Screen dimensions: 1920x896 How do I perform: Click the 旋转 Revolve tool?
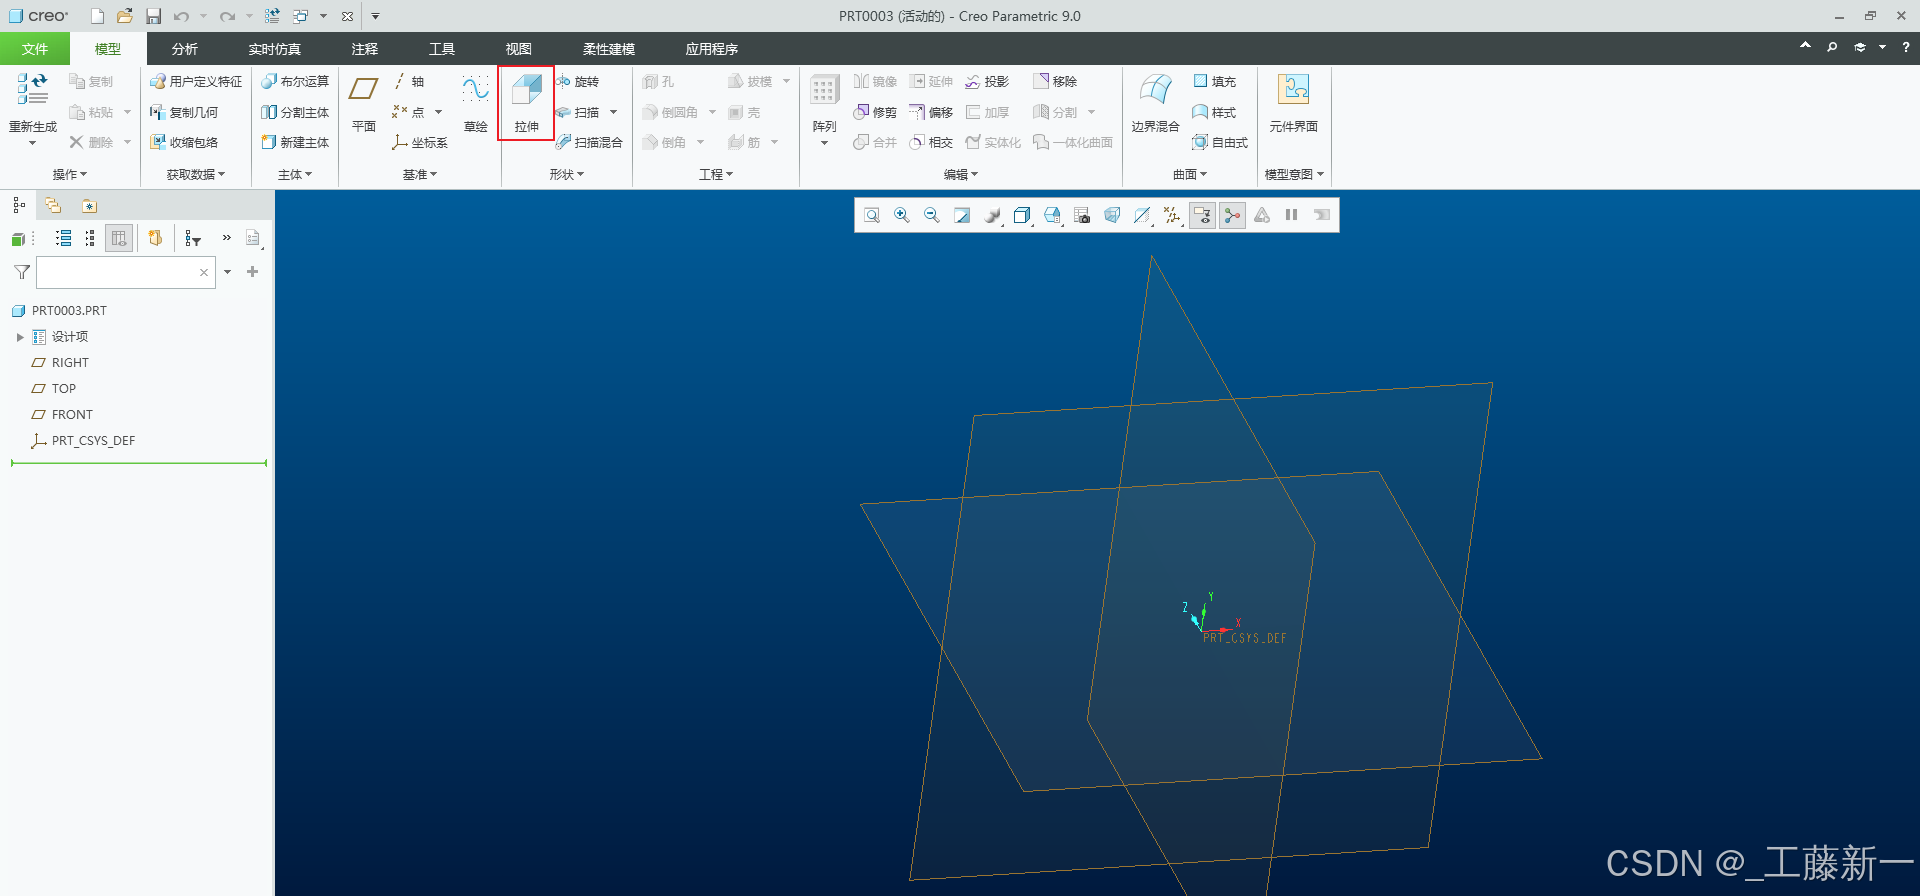tap(578, 81)
